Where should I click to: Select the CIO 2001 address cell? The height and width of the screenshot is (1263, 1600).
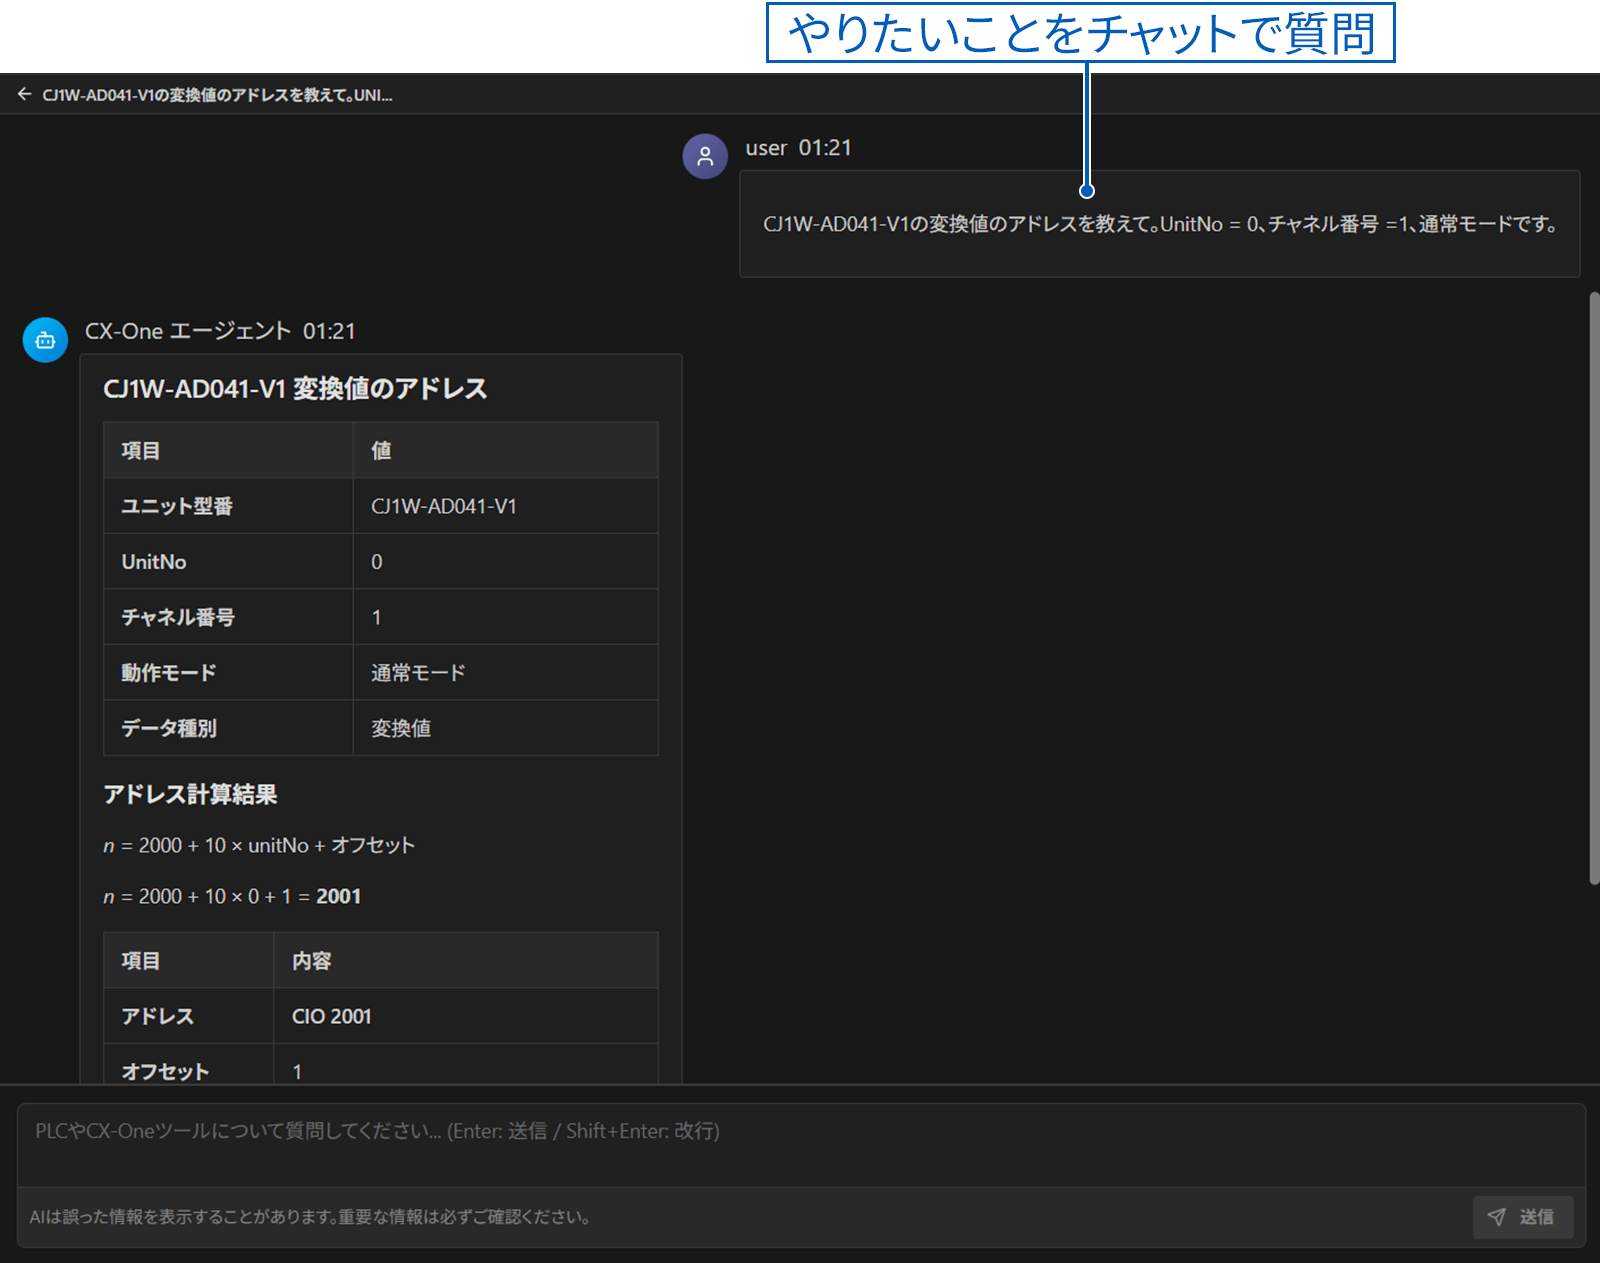[466, 1016]
